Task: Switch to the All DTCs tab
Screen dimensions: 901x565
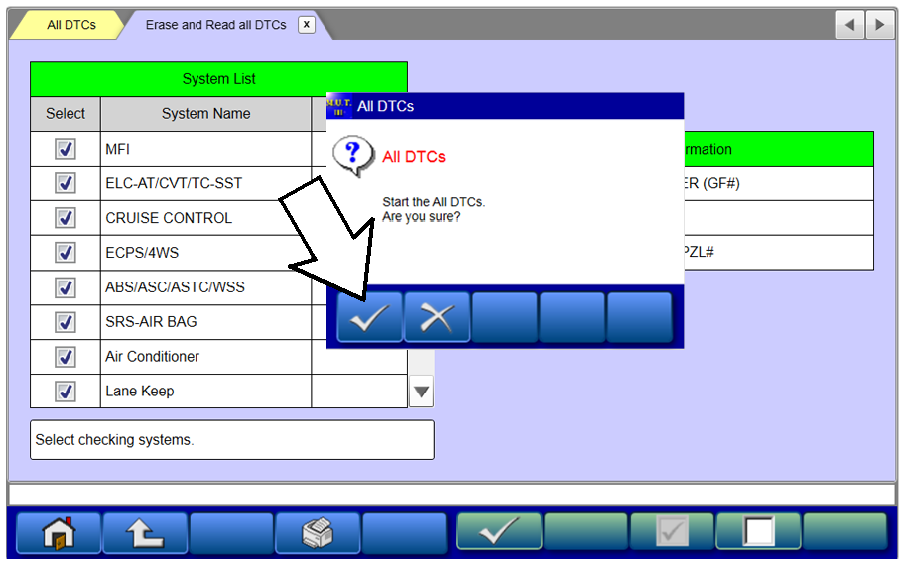Action: 71,25
